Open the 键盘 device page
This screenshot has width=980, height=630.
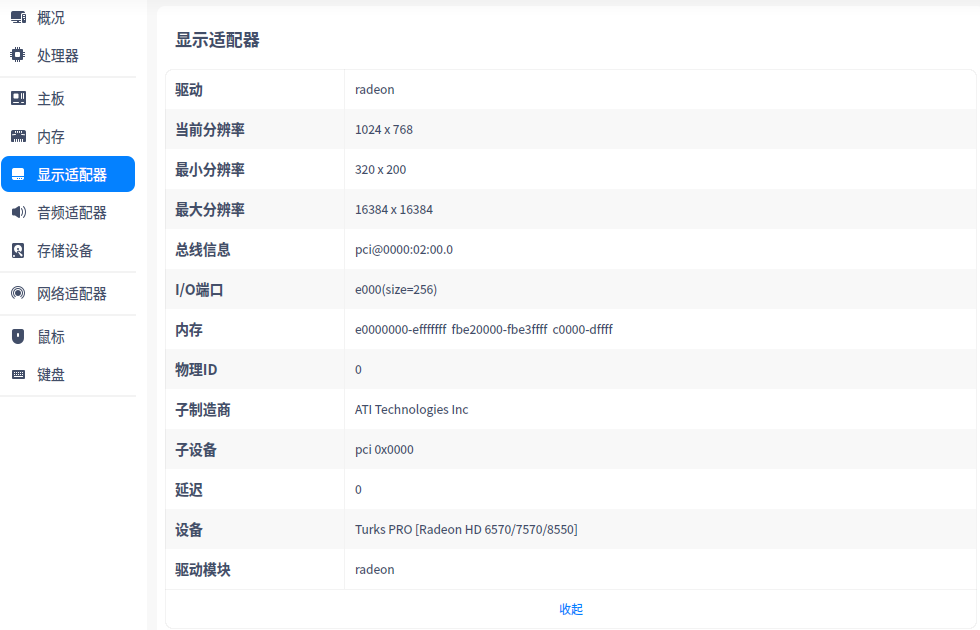pyautogui.click(x=68, y=374)
